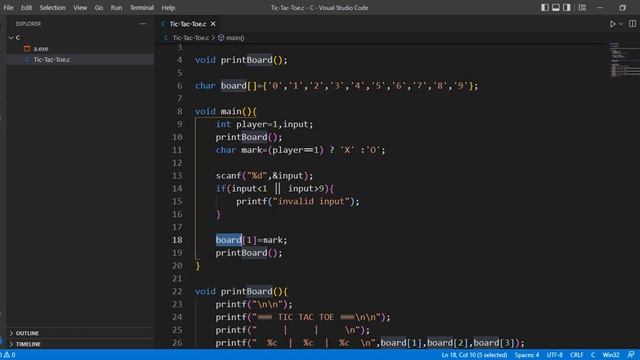The width and height of the screenshot is (640, 360).
Task: Click void main() on line 8
Action: pos(225,111)
